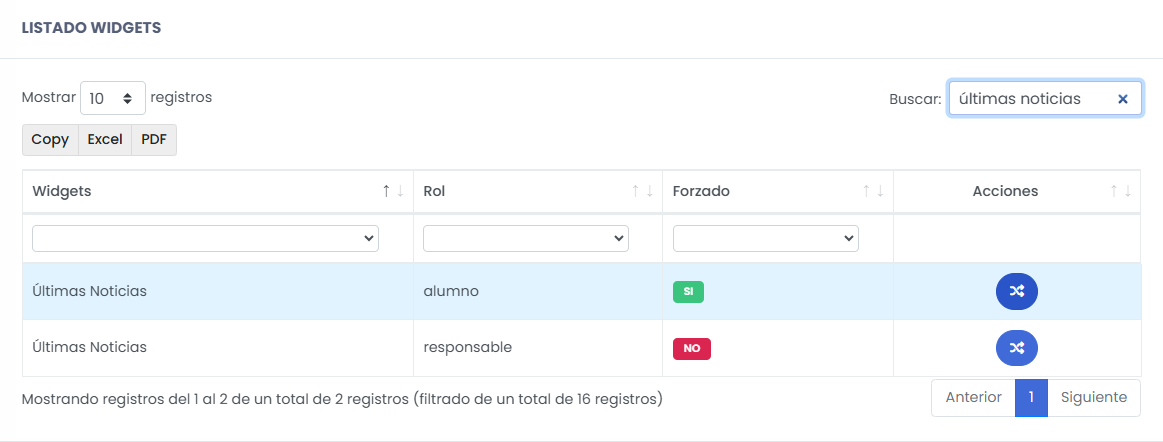Sort by the Forzado column arrows
This screenshot has height=442, width=1163.
pos(873,191)
